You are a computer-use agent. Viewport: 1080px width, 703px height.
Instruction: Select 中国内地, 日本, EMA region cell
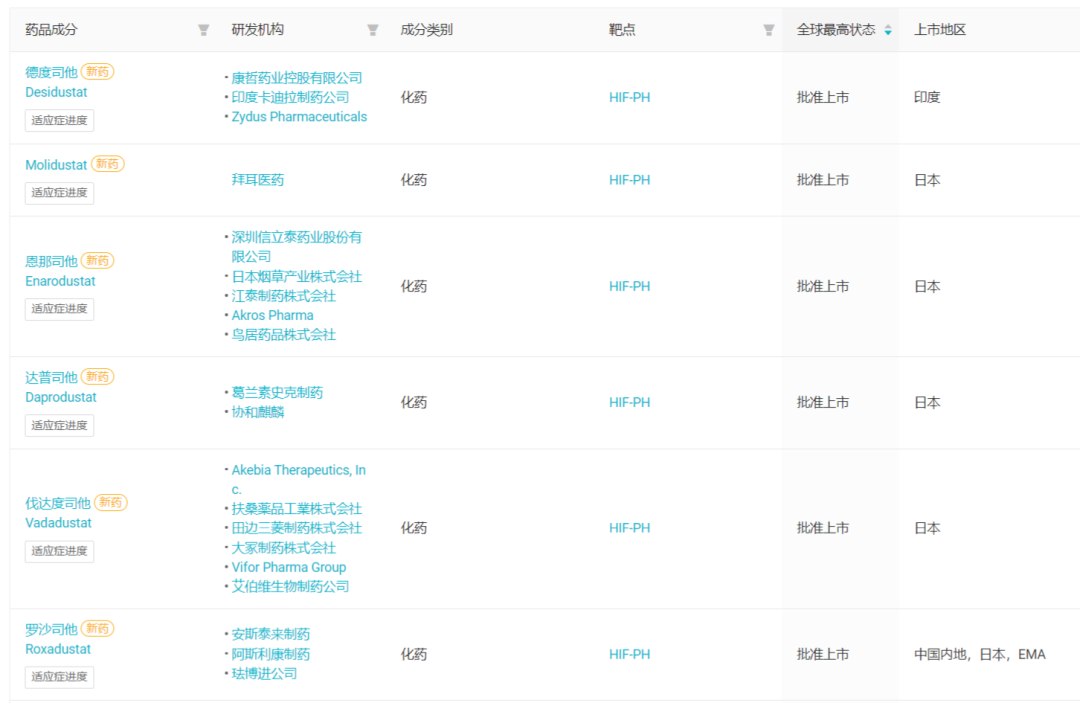980,654
